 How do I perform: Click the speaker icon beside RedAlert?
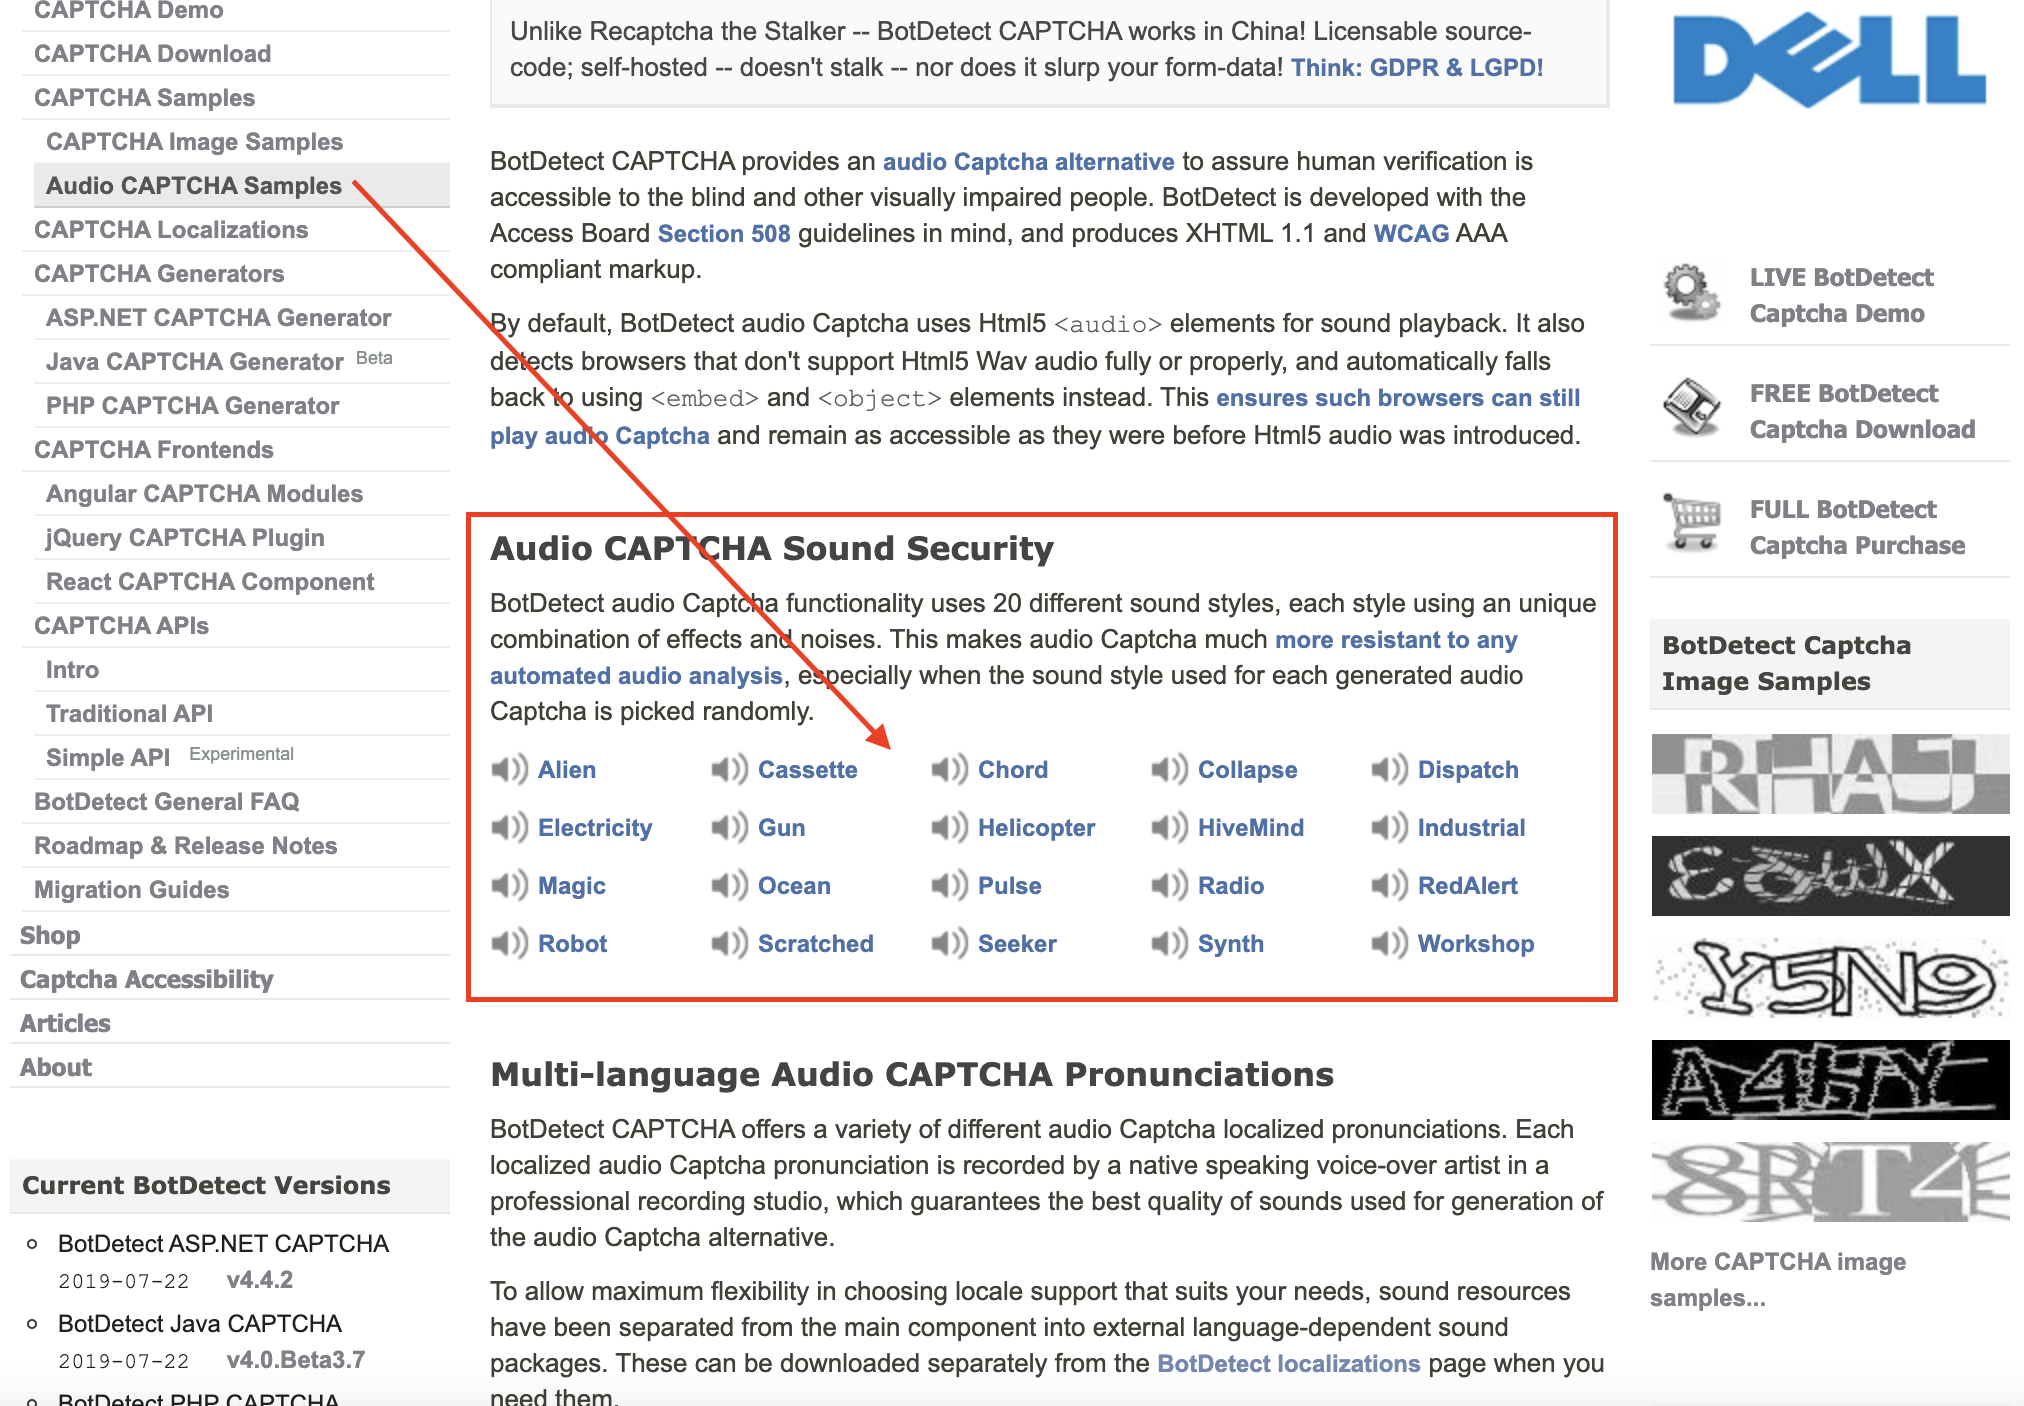[1389, 886]
